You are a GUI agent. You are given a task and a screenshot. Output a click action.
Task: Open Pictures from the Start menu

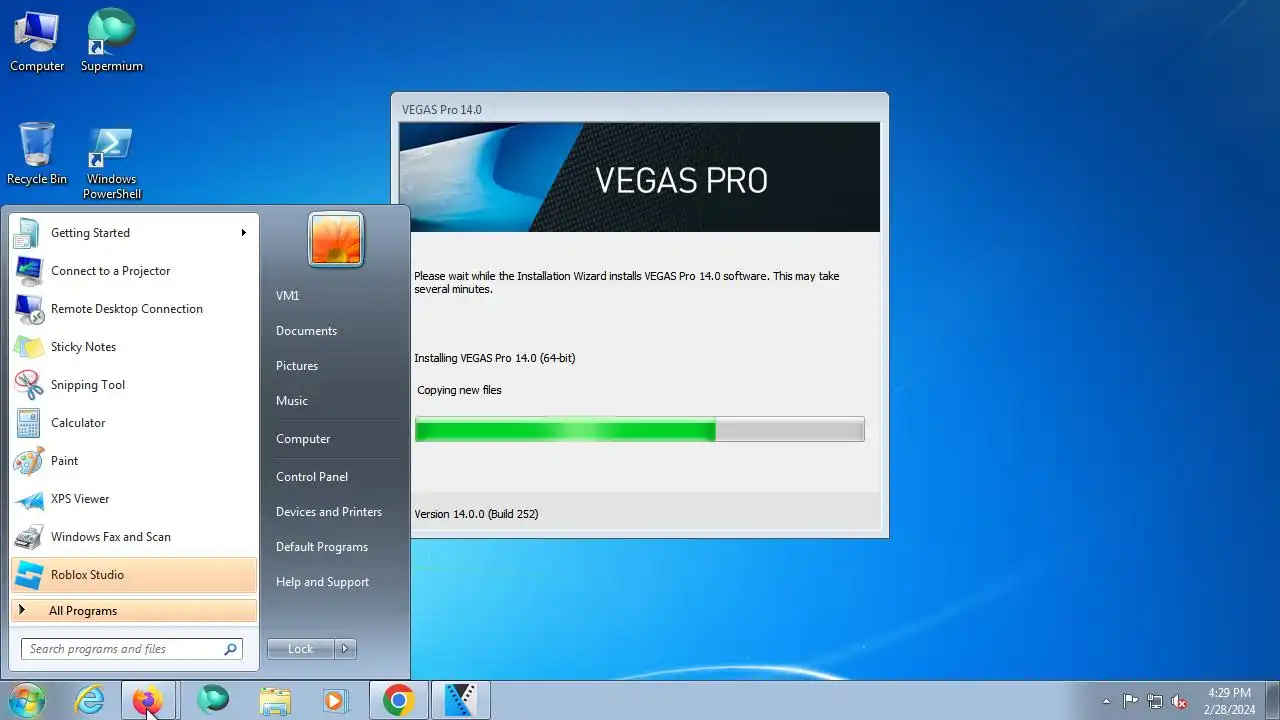[297, 366]
